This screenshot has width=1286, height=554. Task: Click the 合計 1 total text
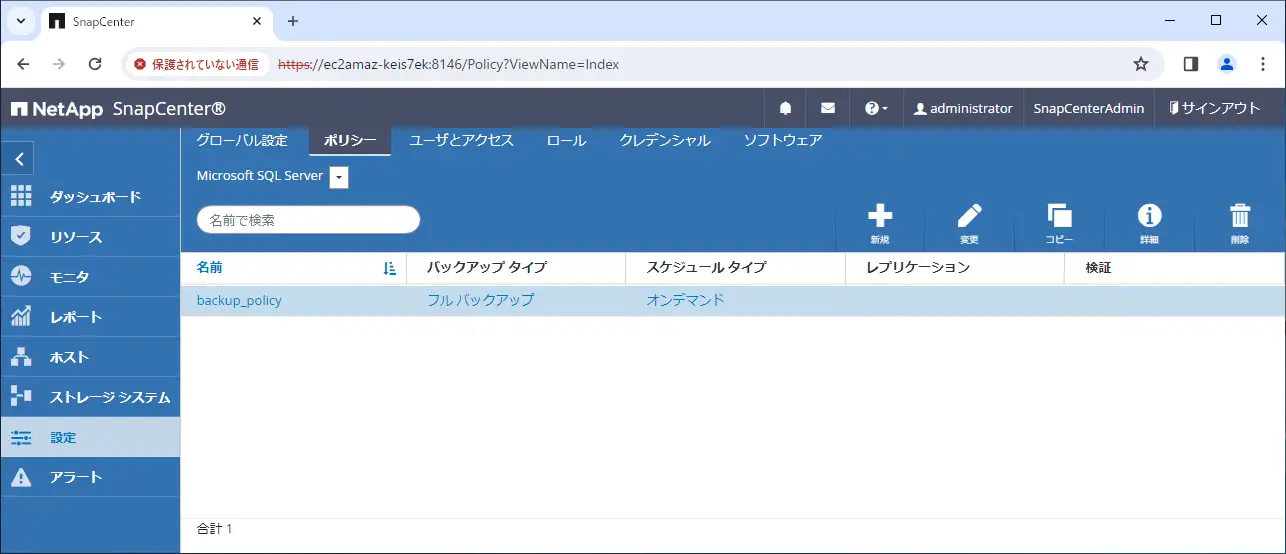[214, 528]
